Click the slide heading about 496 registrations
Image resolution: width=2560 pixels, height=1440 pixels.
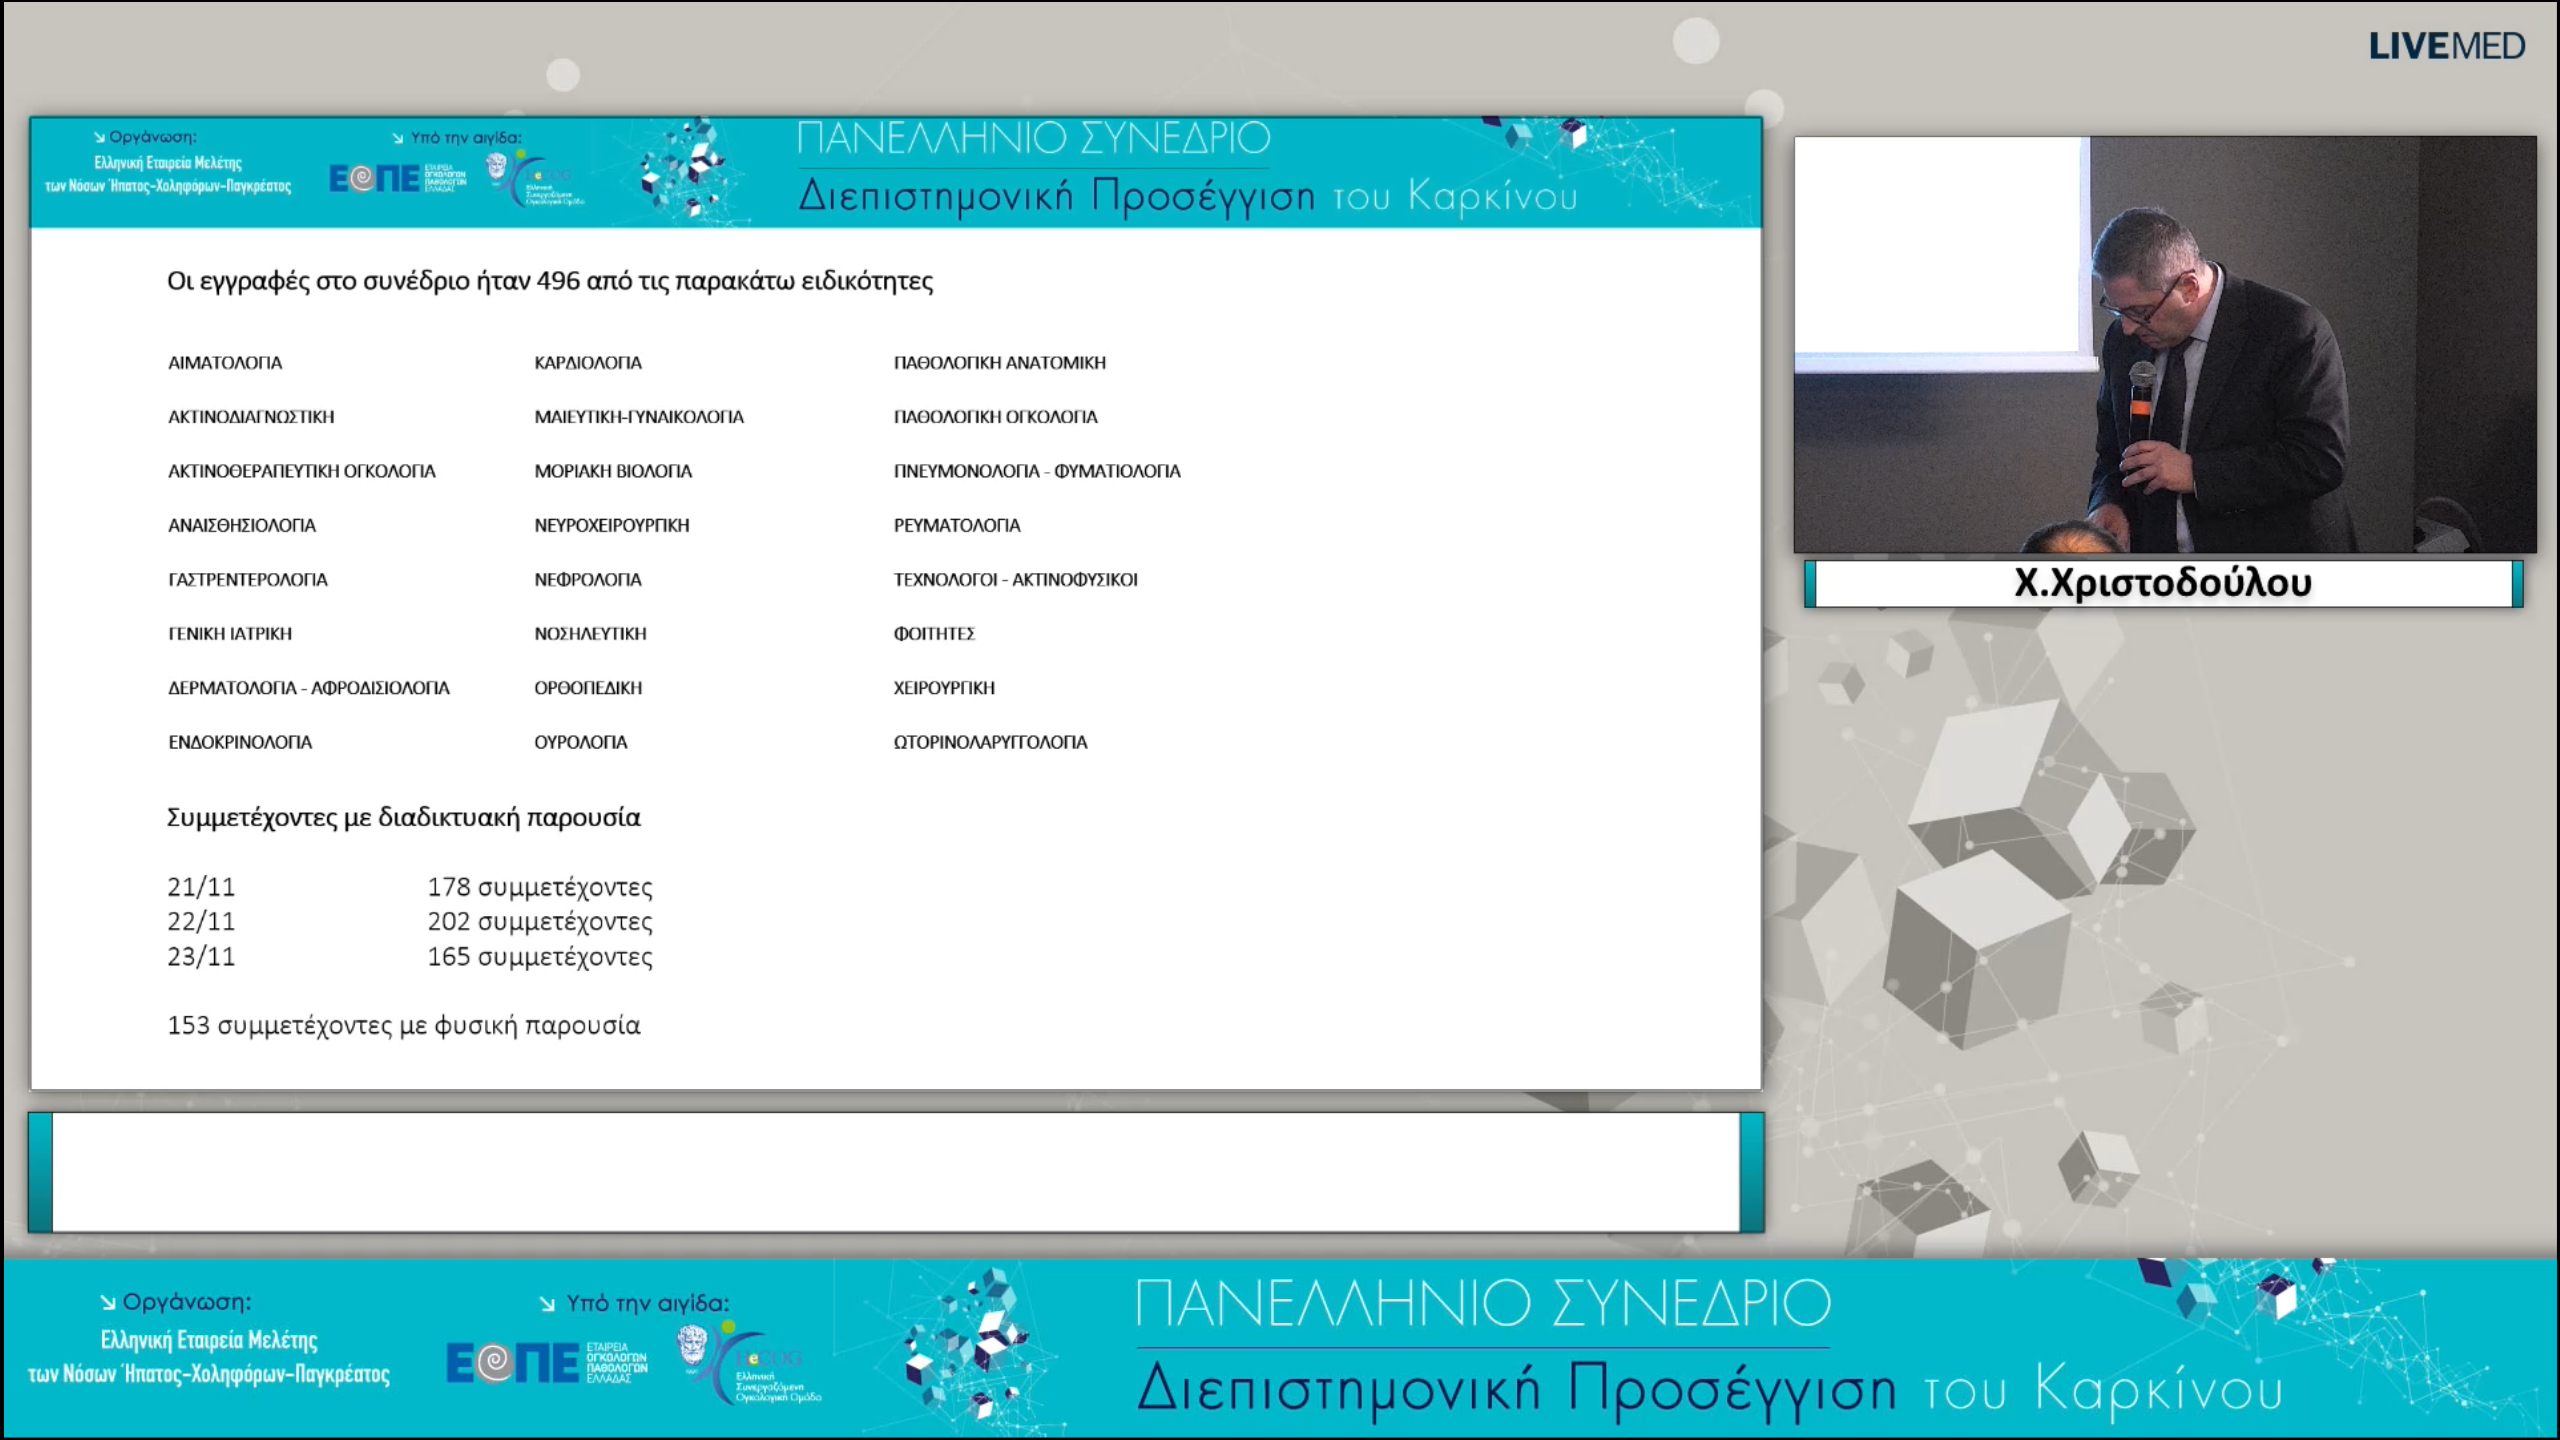[550, 281]
